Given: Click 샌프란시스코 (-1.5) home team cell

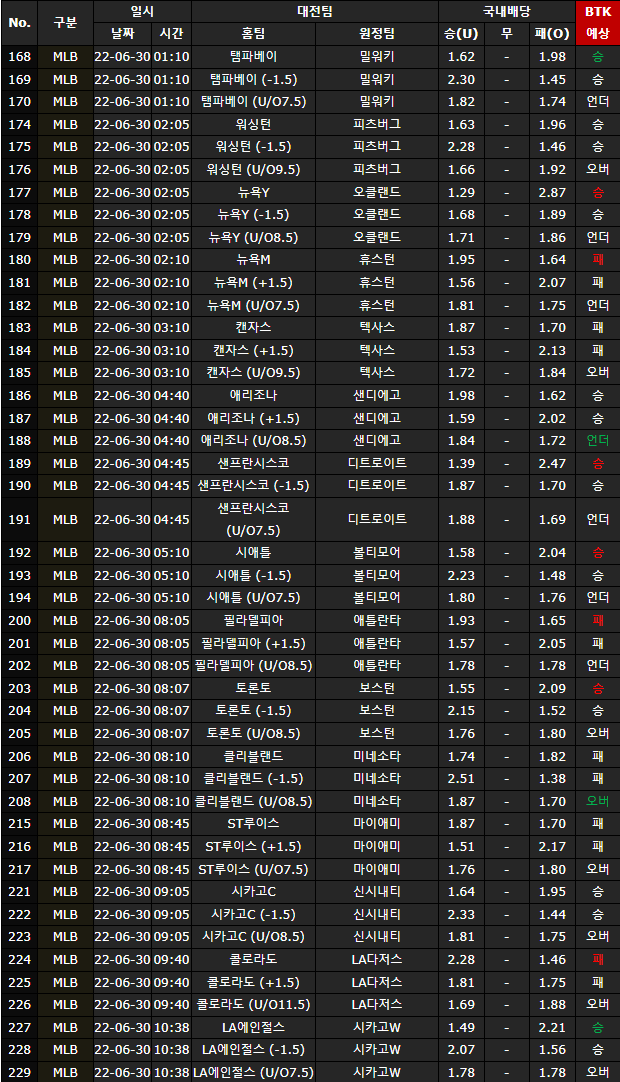Looking at the screenshot, I should (253, 486).
